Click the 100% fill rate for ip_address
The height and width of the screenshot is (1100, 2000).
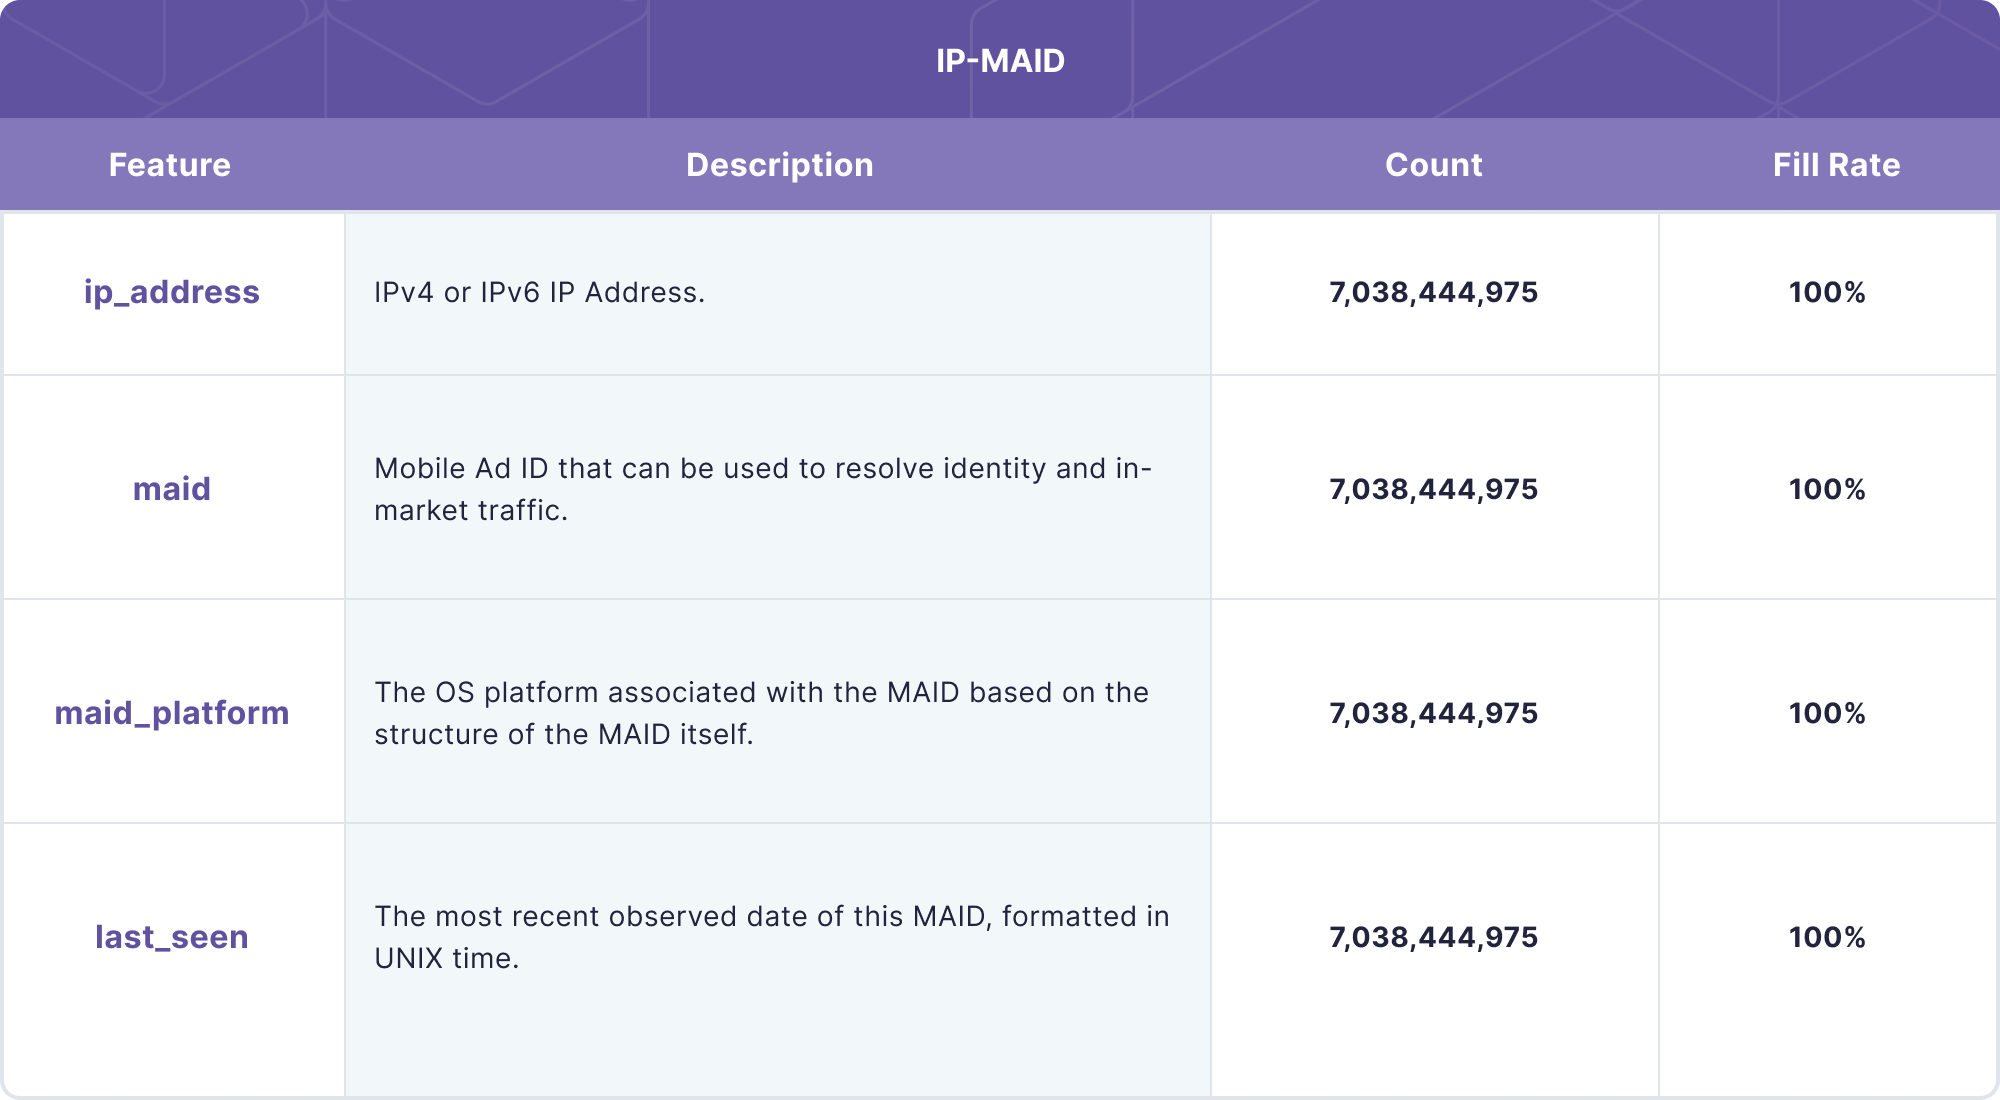1827,292
